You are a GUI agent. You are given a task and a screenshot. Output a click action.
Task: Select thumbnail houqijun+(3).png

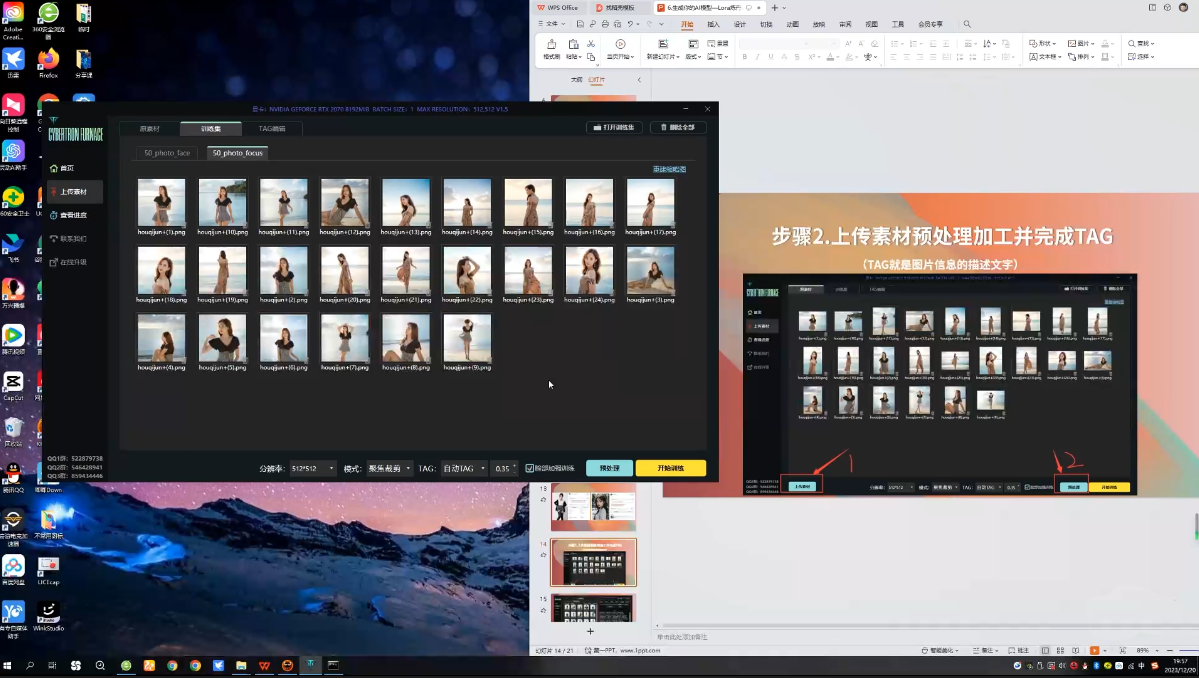[x=651, y=274]
